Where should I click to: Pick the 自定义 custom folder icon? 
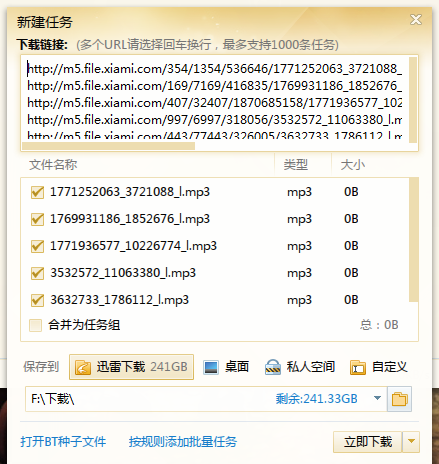point(358,368)
